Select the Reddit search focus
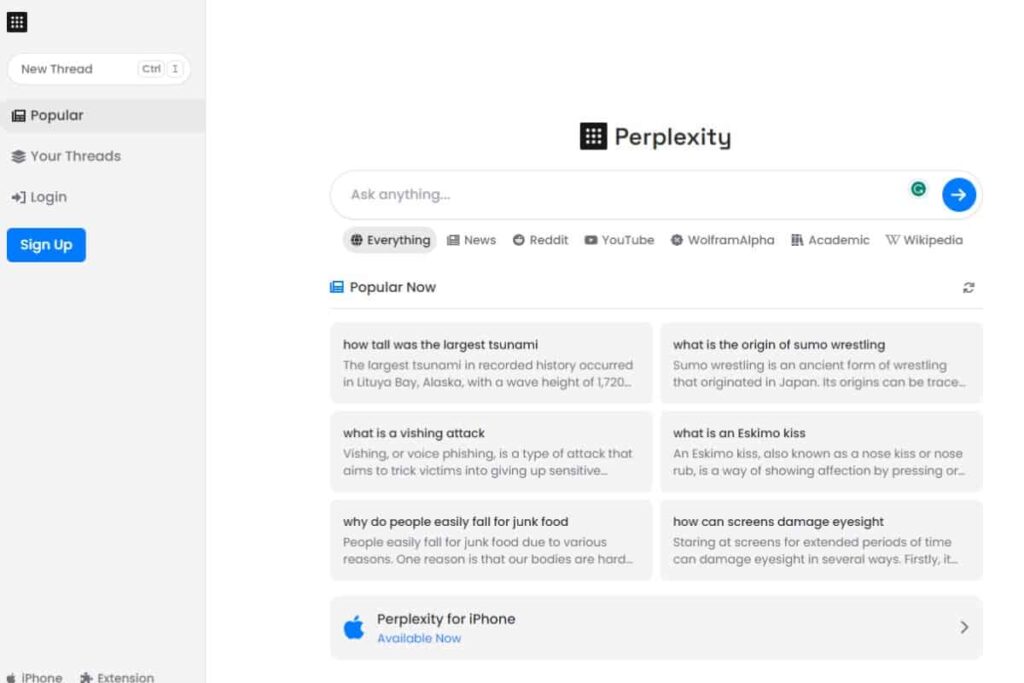The width and height of the screenshot is (1024, 683). point(540,240)
